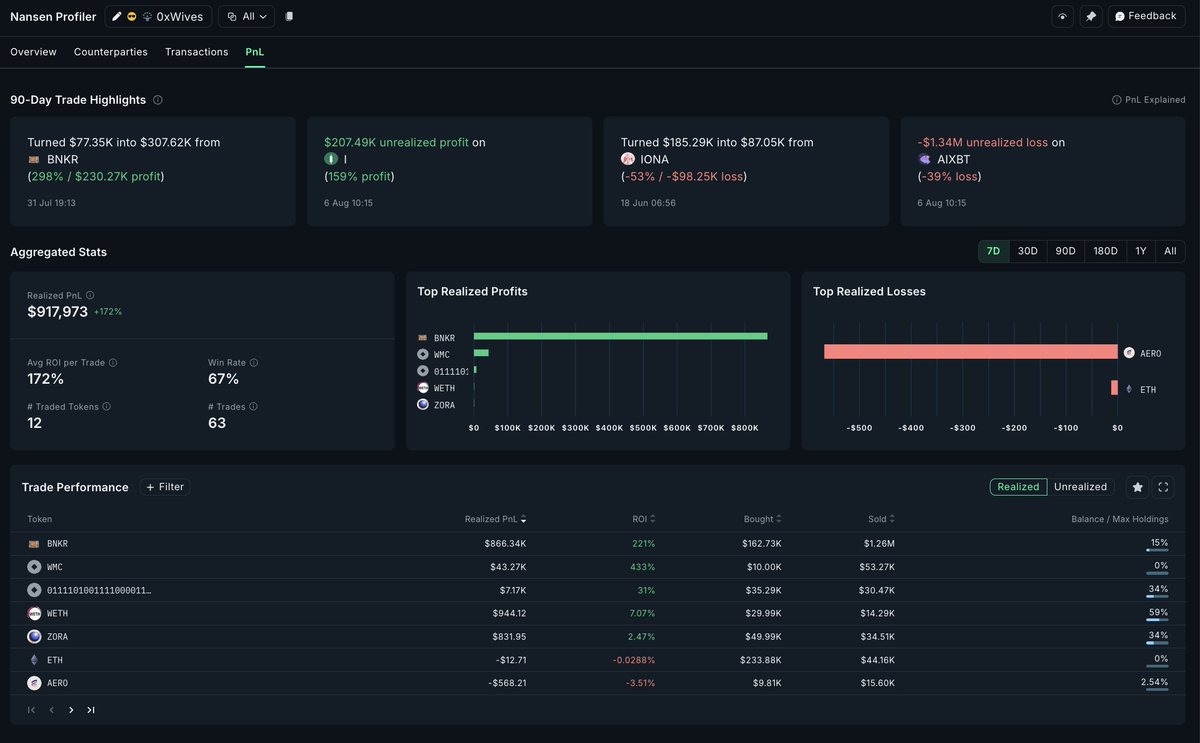Open the Transactions tab
1200x743 pixels.
pos(196,52)
